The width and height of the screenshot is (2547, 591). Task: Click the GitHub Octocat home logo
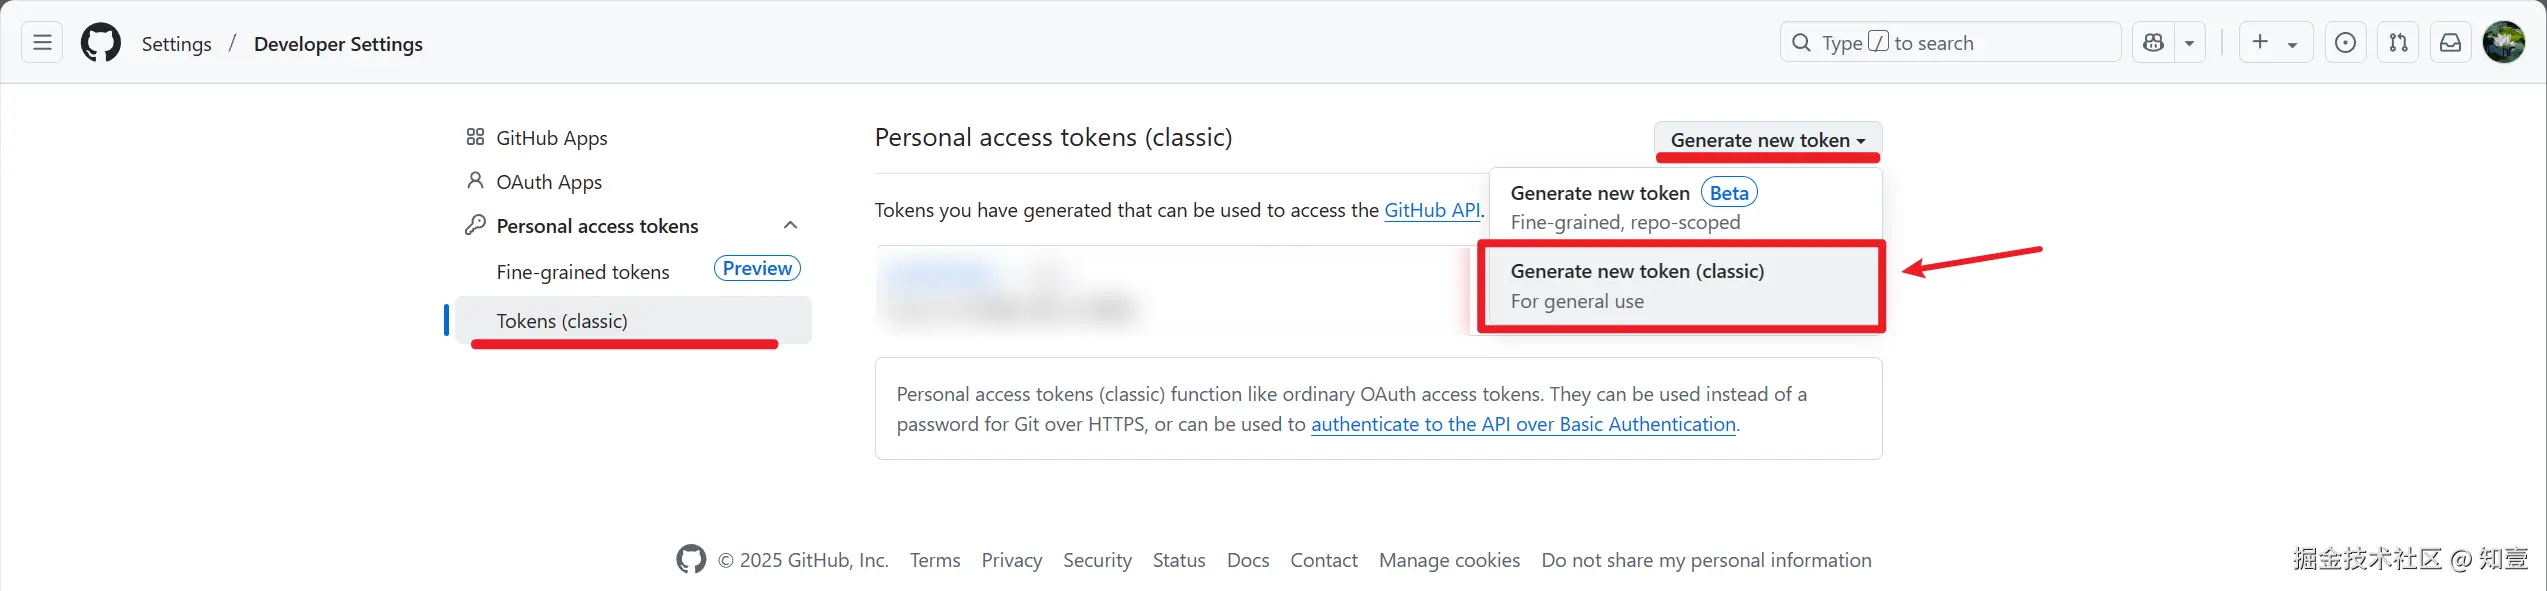coord(100,43)
